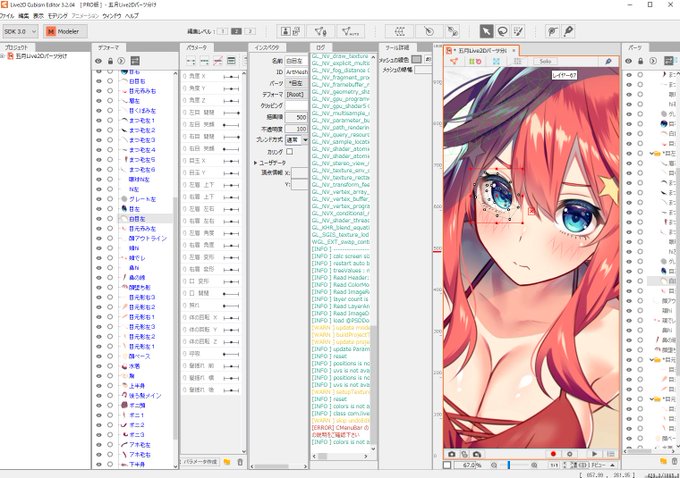The image size is (680, 478).
Task: Open the SDK 3.0 dropdown
Action: tap(20, 32)
